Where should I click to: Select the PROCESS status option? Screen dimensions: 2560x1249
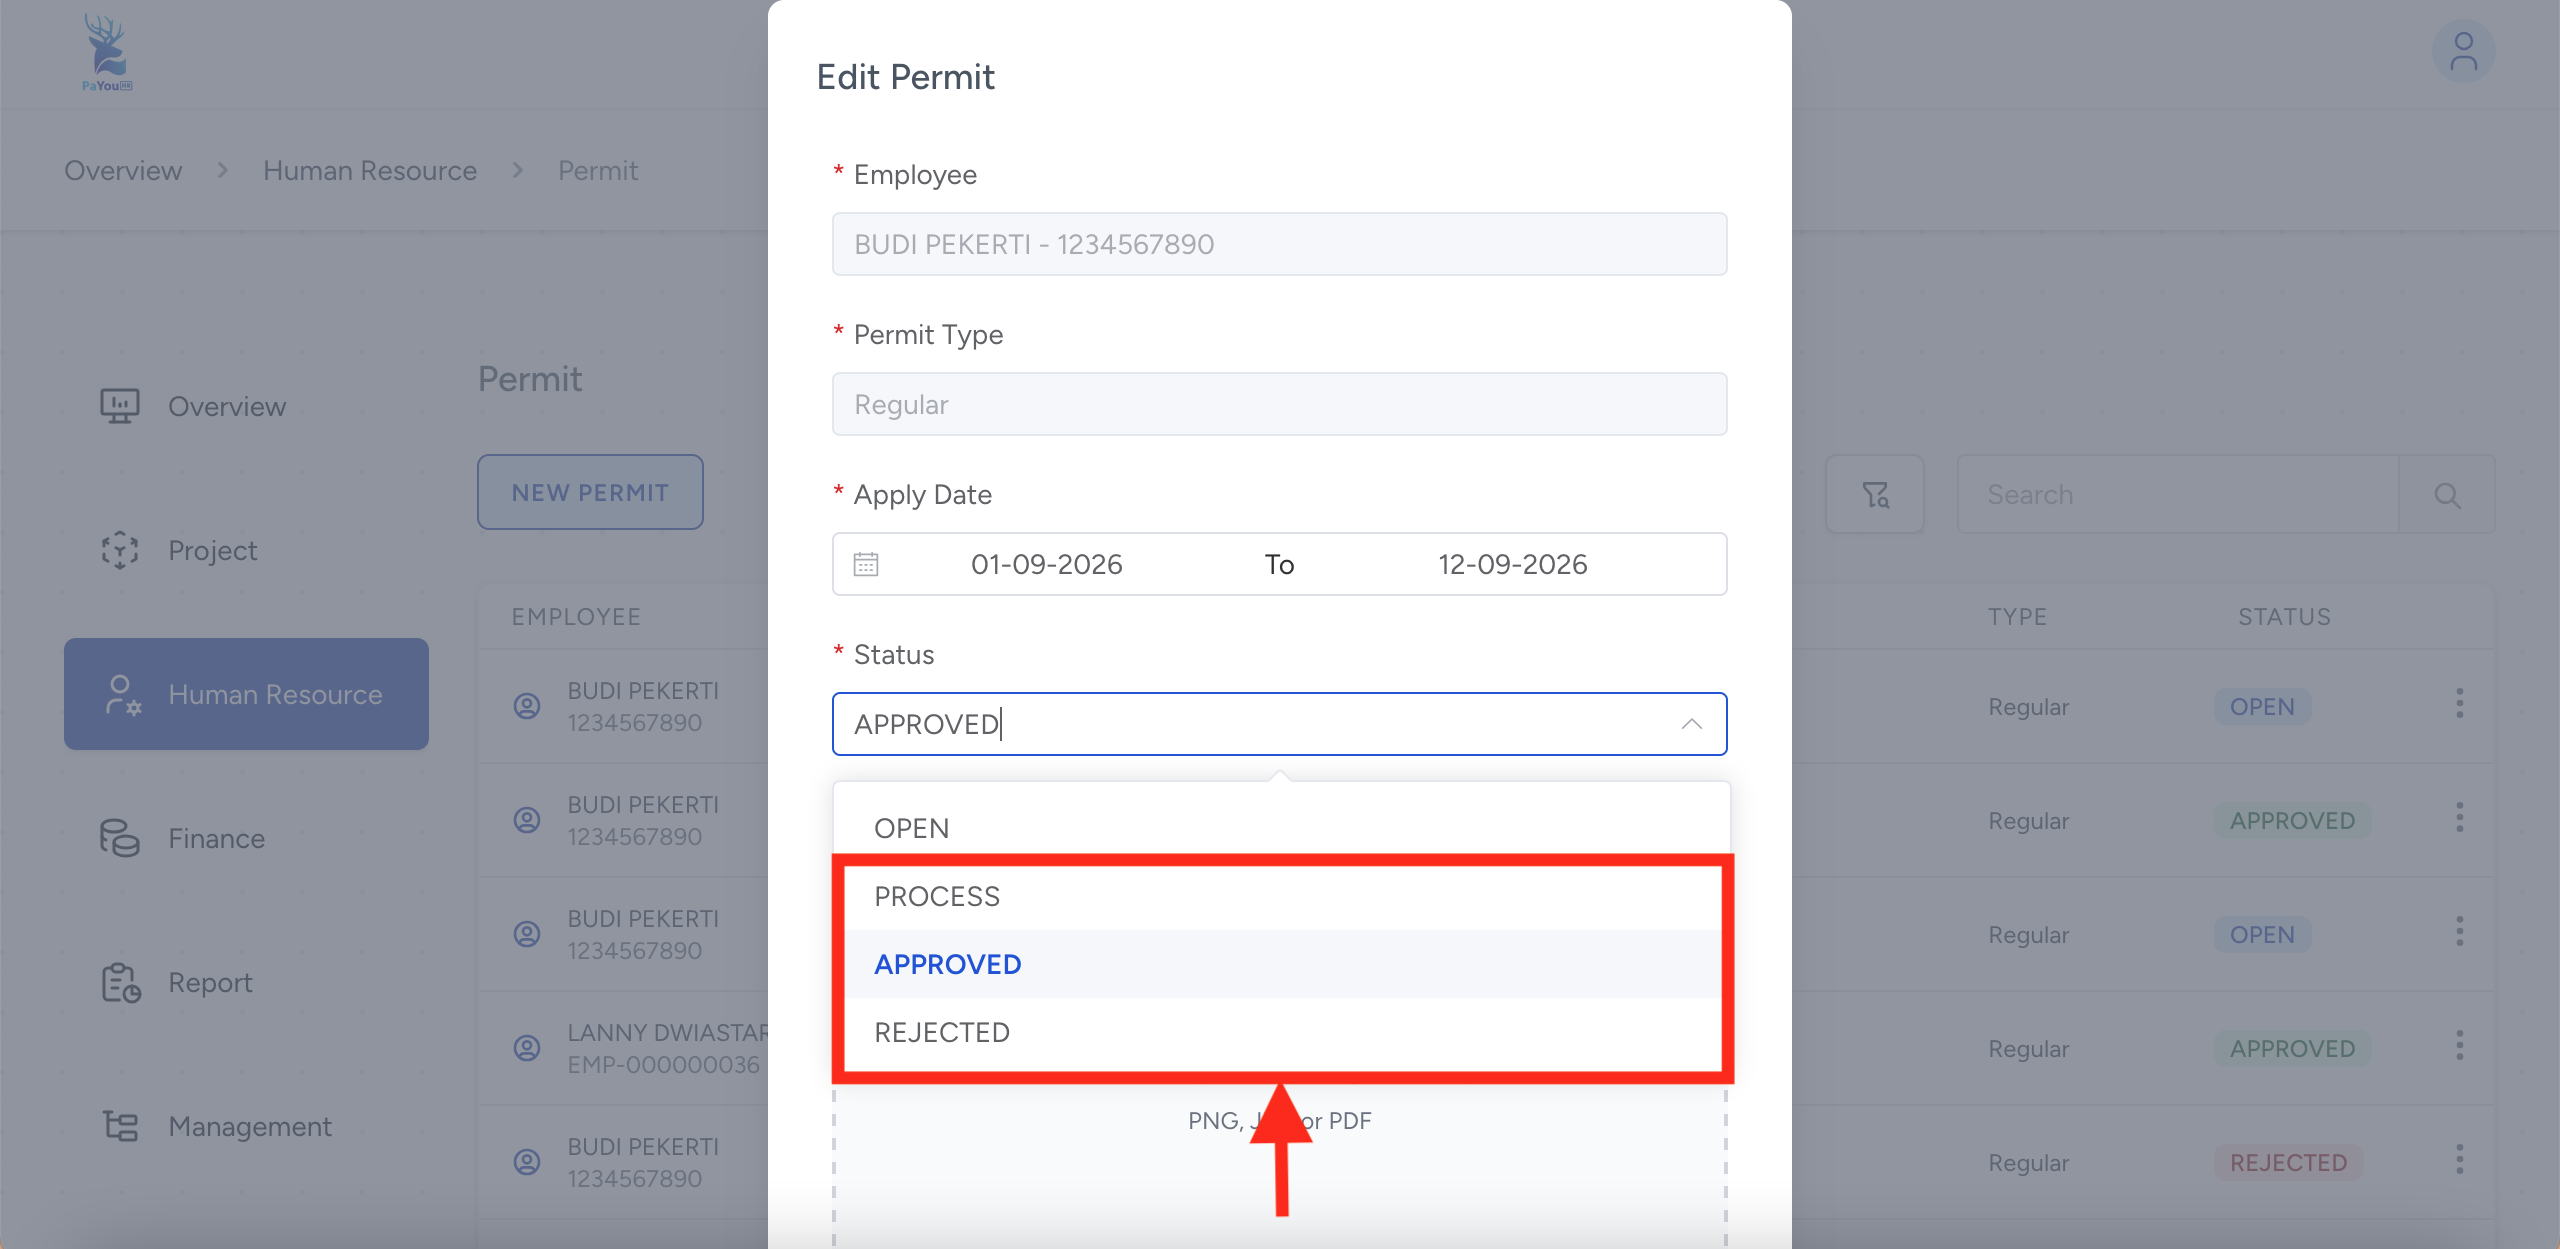[x=937, y=896]
